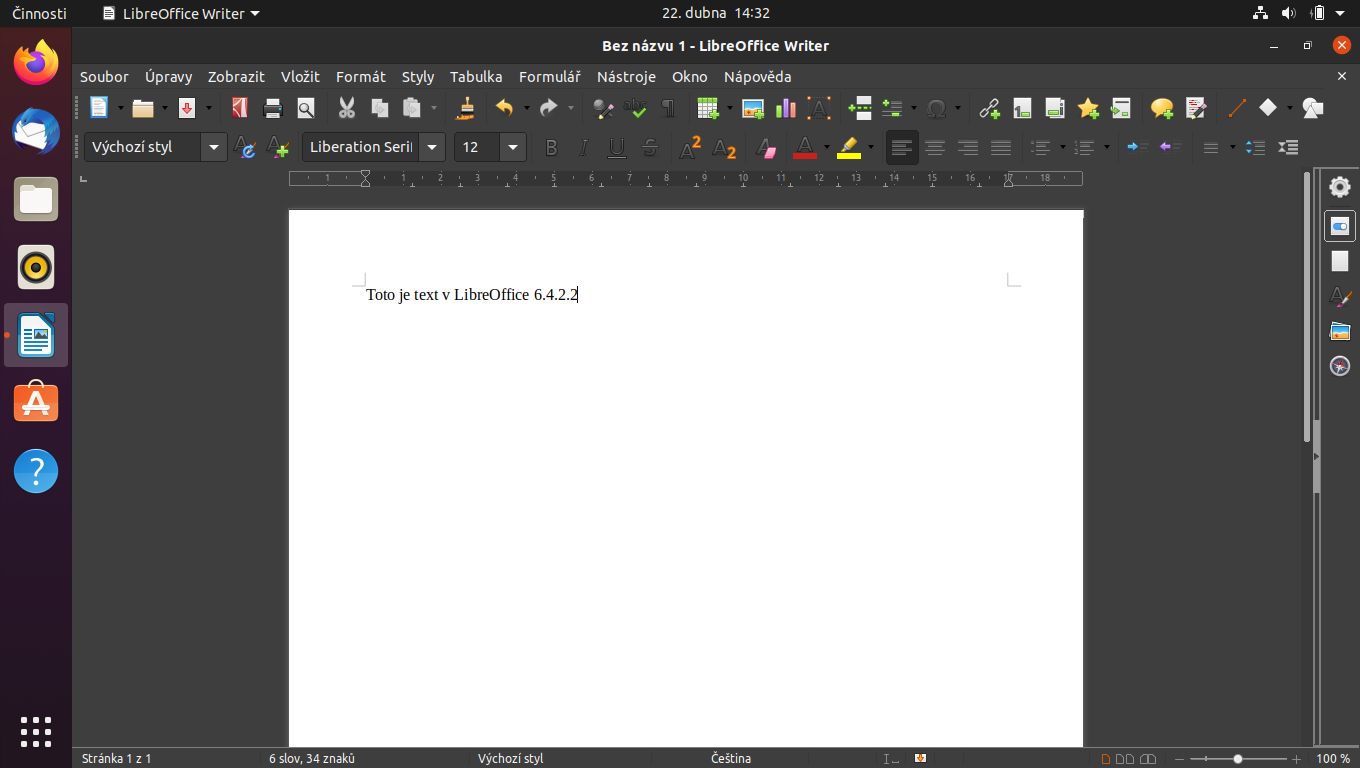This screenshot has height=768, width=1360.
Task: Insert chart icon
Action: click(x=786, y=108)
